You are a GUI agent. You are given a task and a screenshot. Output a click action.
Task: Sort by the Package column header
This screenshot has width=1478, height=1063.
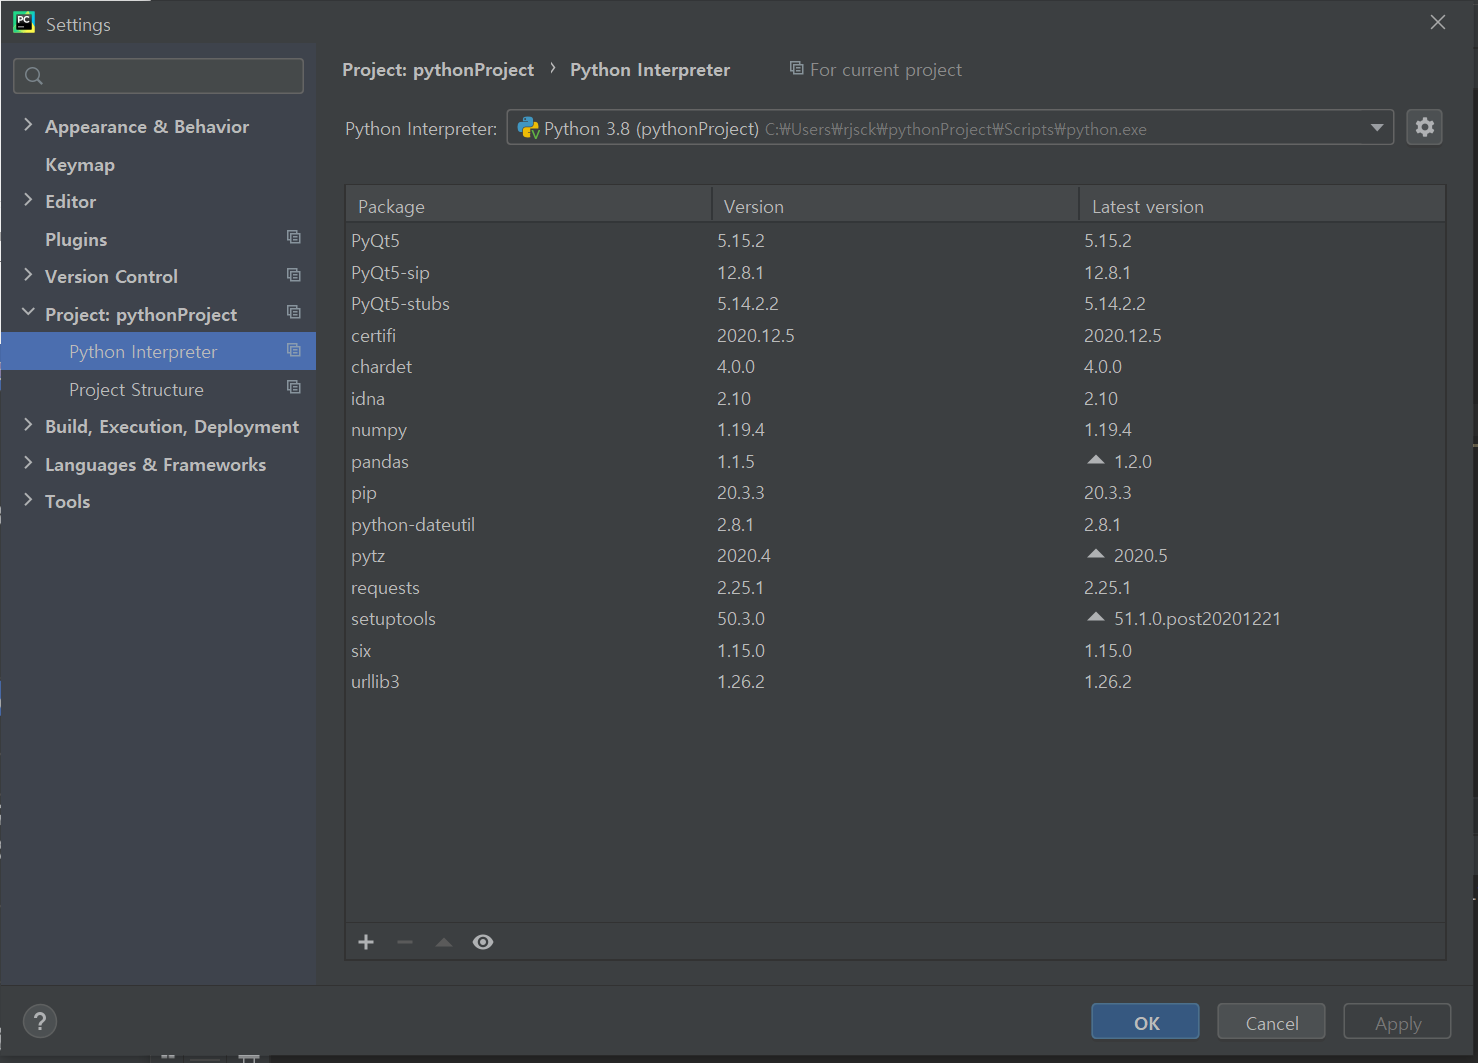(528, 205)
